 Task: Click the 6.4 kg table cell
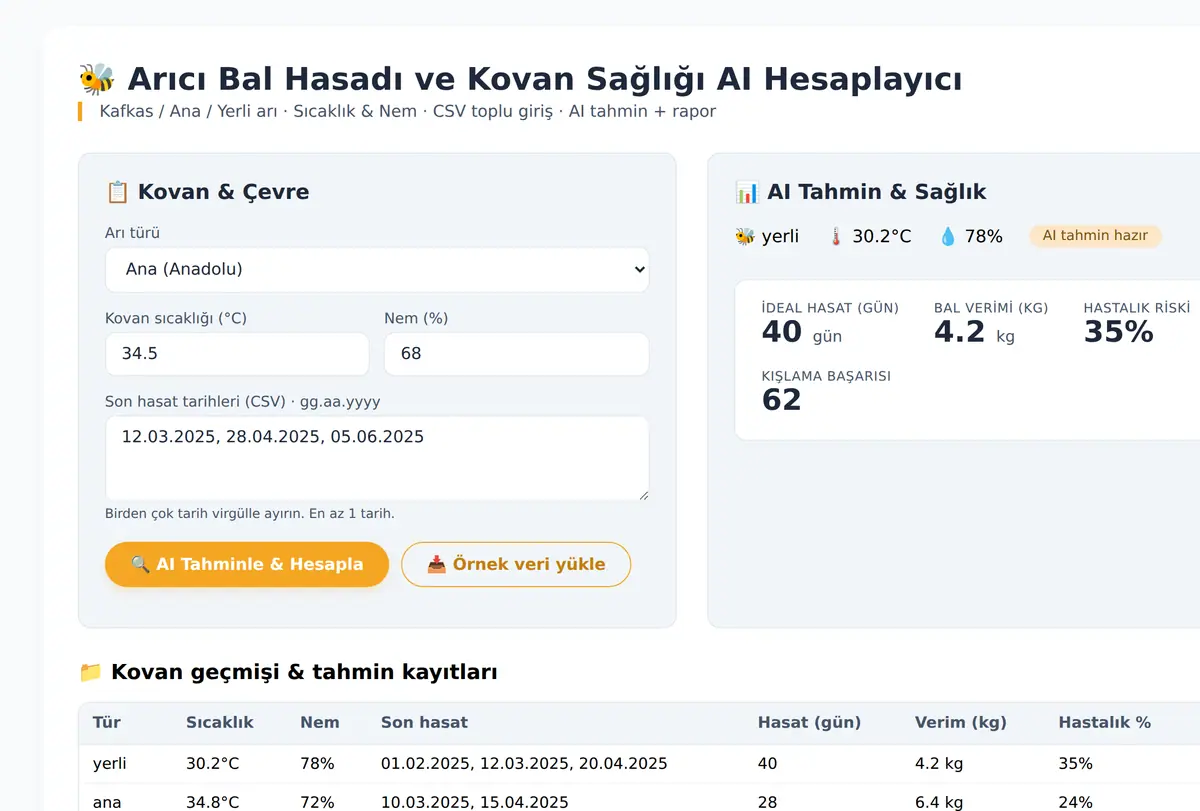pos(939,802)
